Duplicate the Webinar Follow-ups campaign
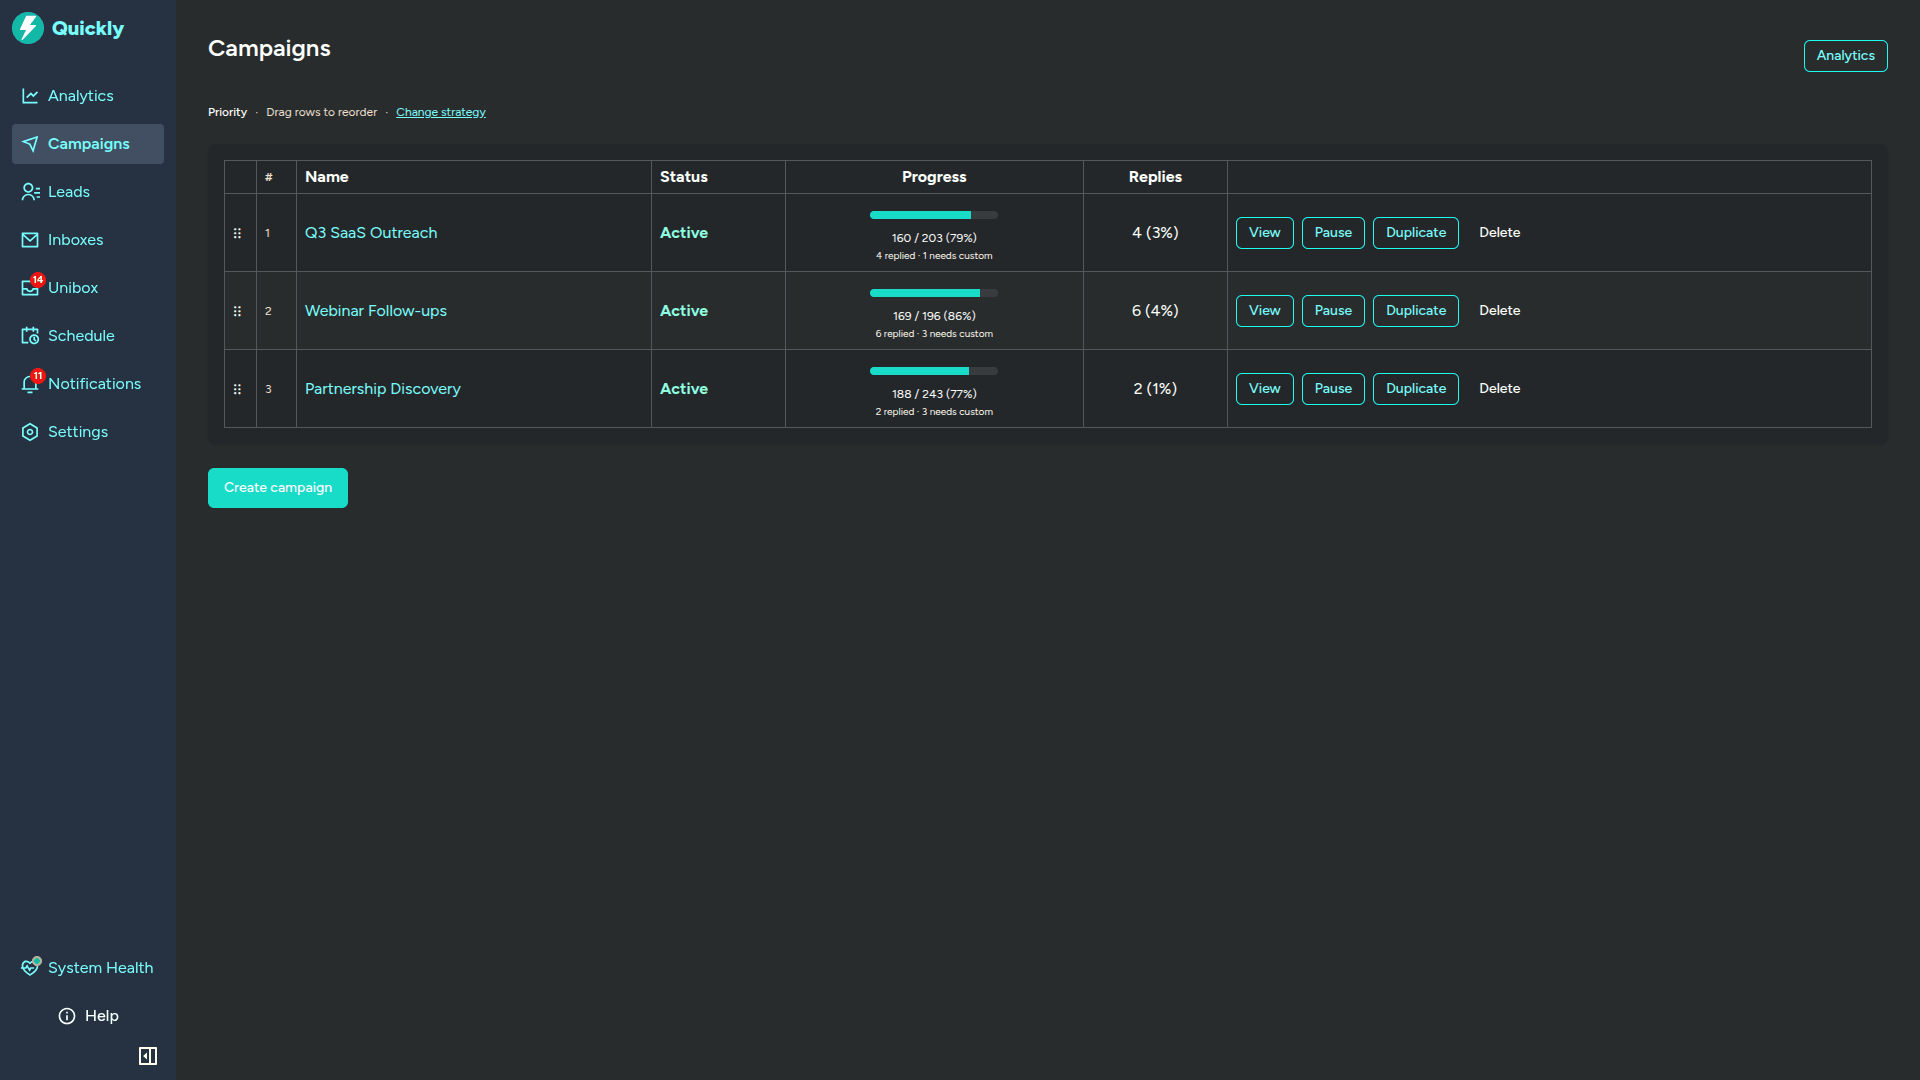The width and height of the screenshot is (1920, 1080). 1416,311
